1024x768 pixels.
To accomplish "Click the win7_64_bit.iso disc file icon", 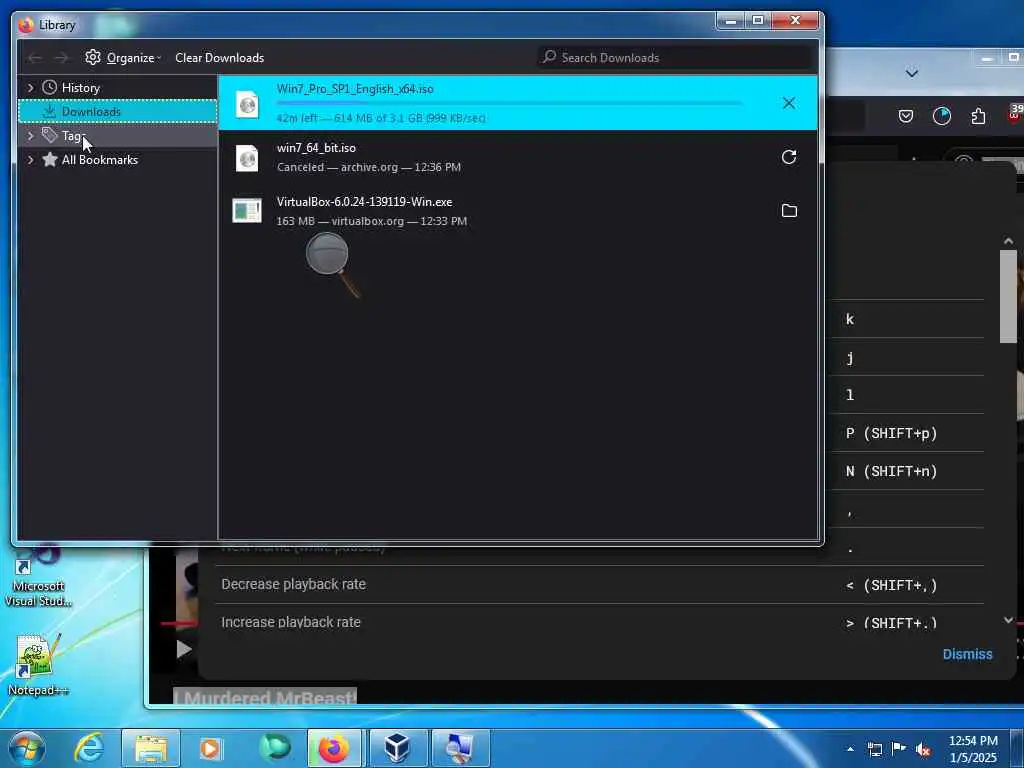I will coord(247,157).
